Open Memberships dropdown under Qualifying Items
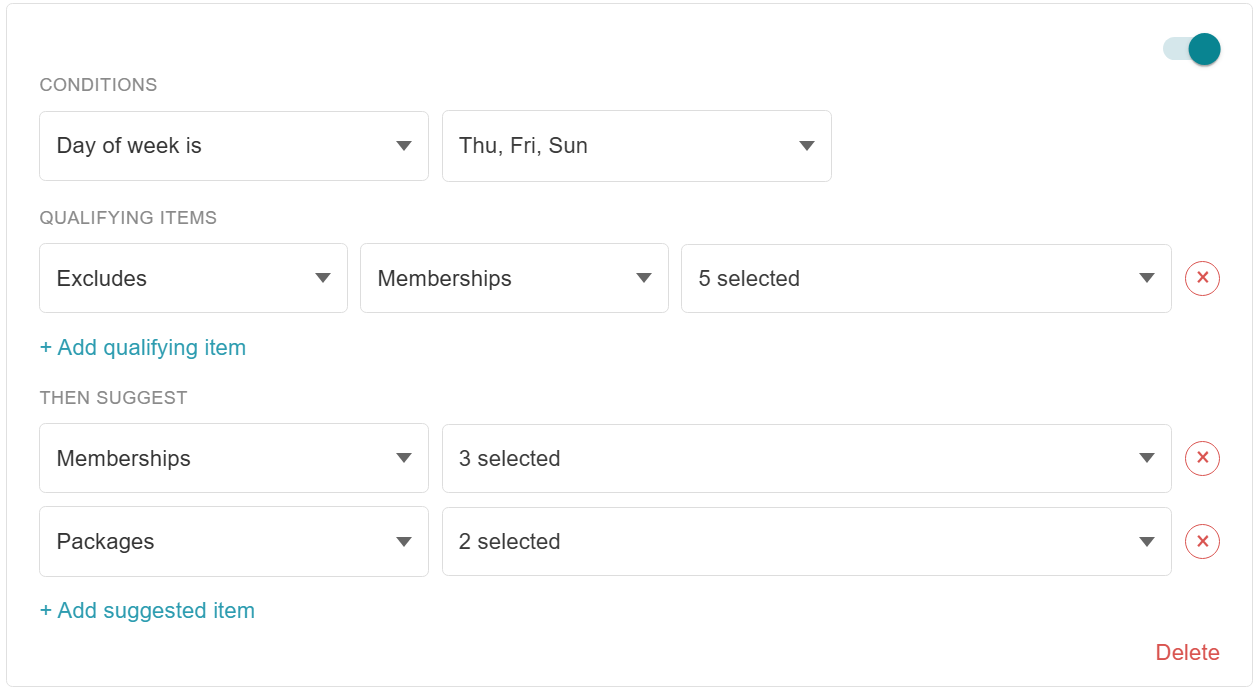 (x=514, y=278)
